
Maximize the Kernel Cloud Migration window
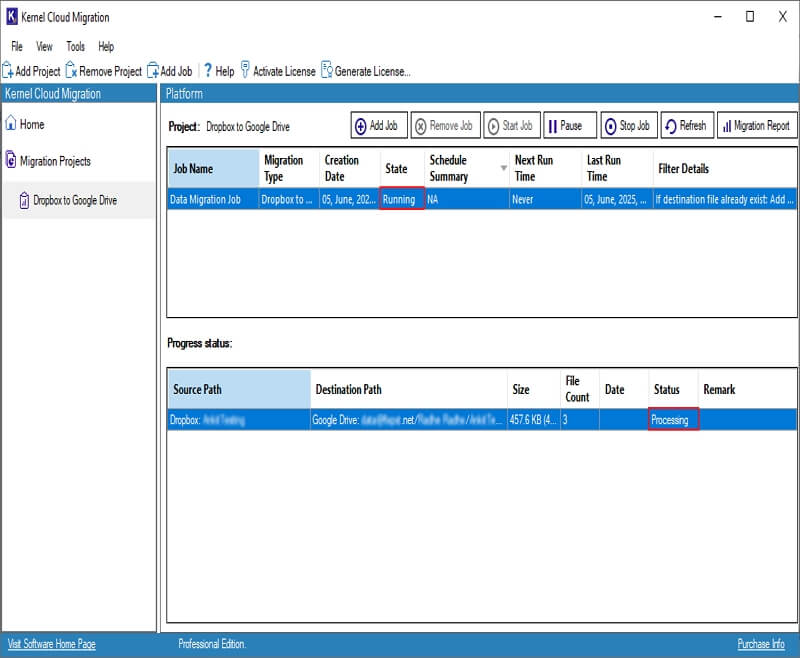pyautogui.click(x=749, y=16)
